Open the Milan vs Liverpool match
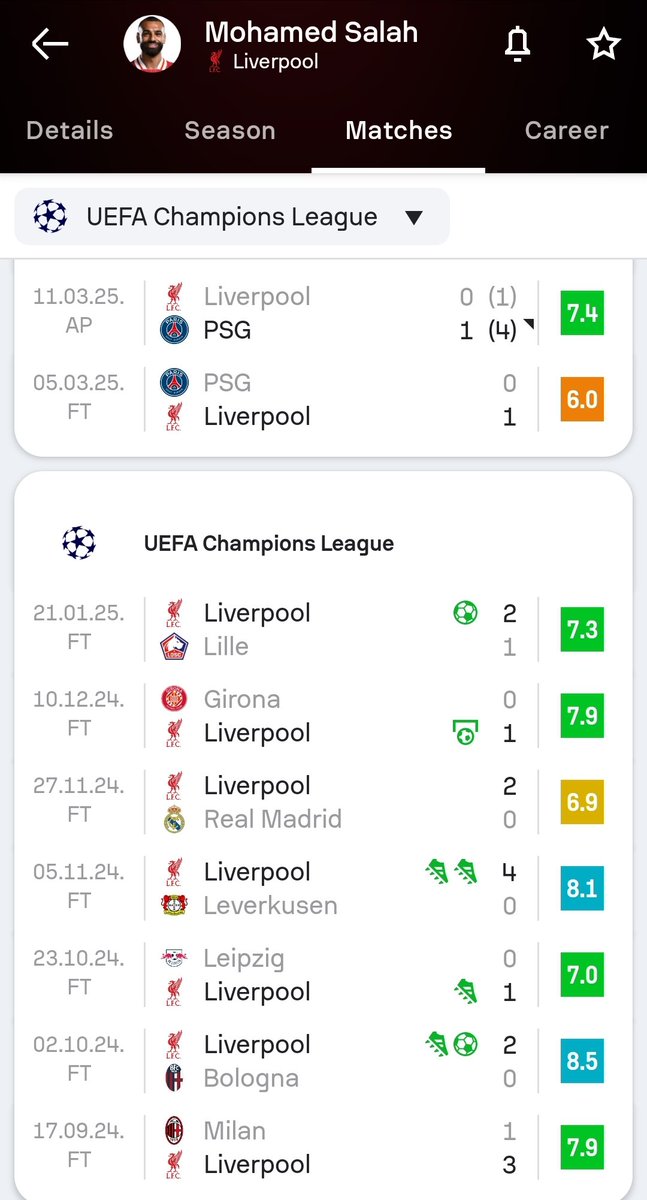The height and width of the screenshot is (1200, 647). [x=323, y=1148]
